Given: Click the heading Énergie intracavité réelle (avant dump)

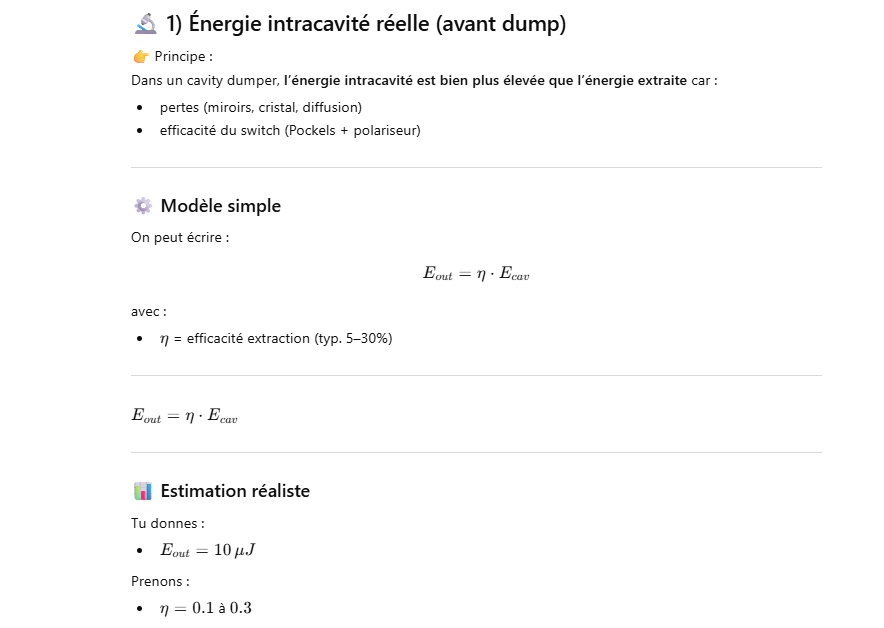Looking at the screenshot, I should coord(366,24).
